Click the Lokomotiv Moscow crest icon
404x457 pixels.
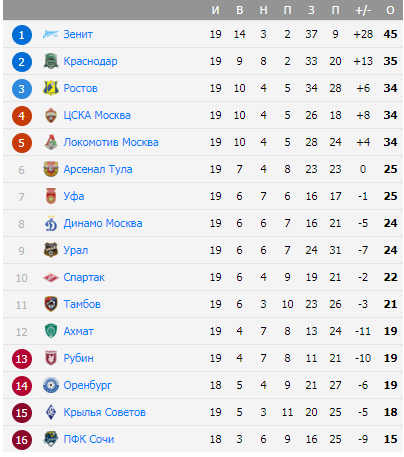(x=51, y=142)
